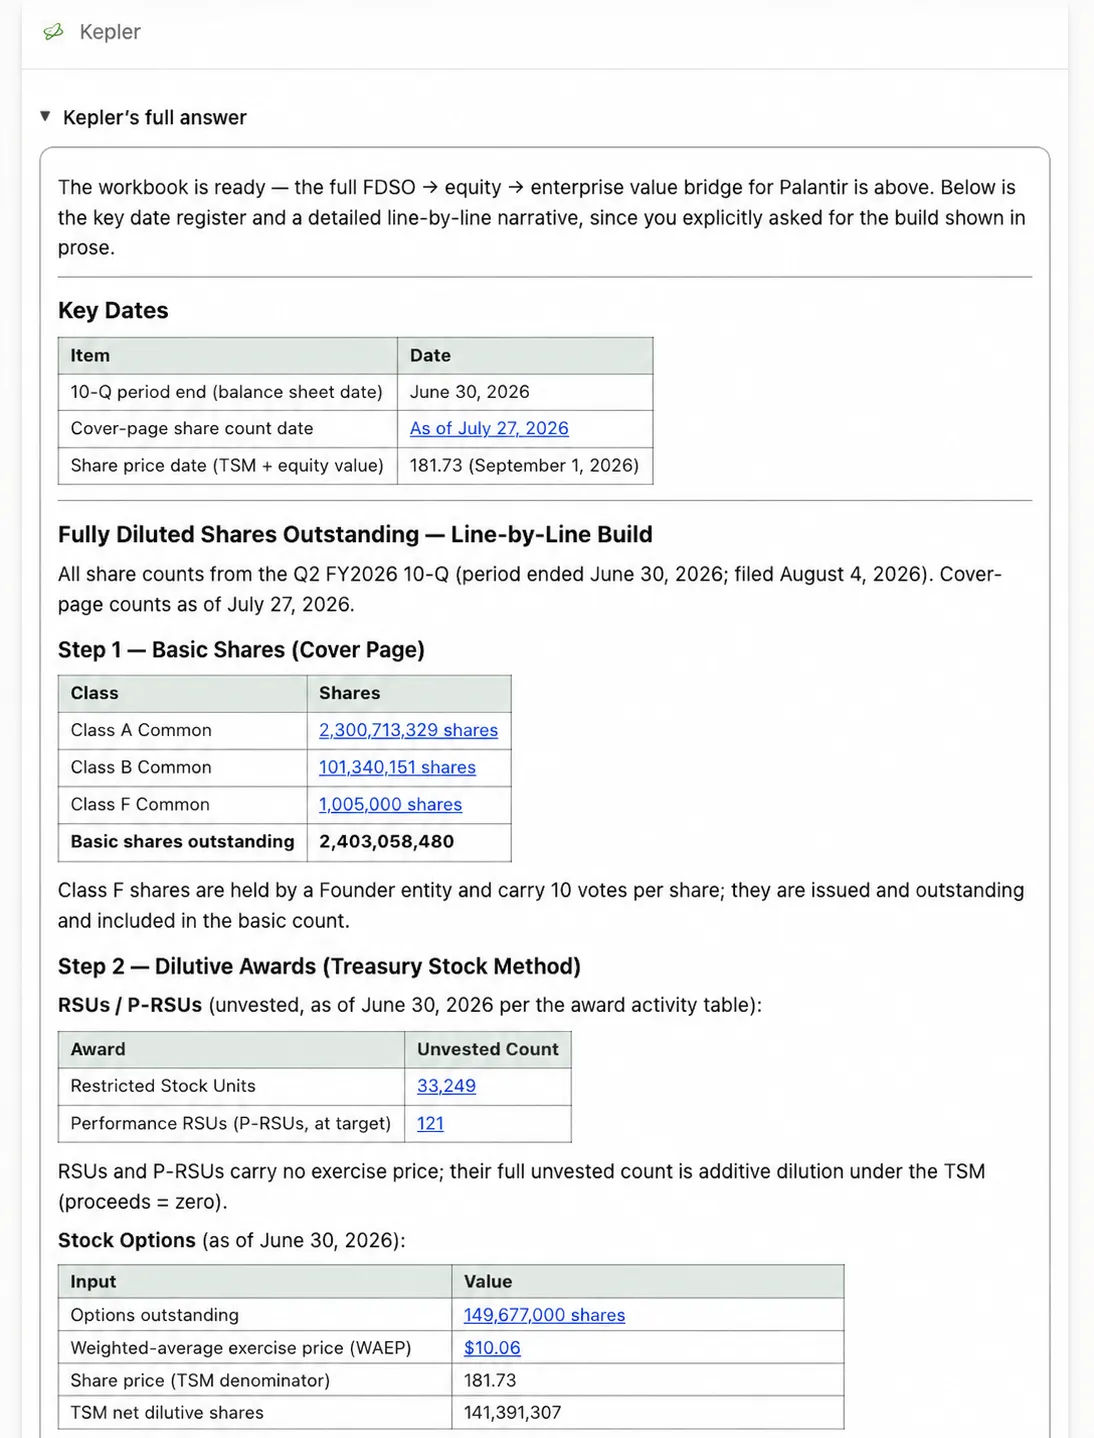
Task: Click 'Share price (TSM denominator)' label
Action: [200, 1380]
